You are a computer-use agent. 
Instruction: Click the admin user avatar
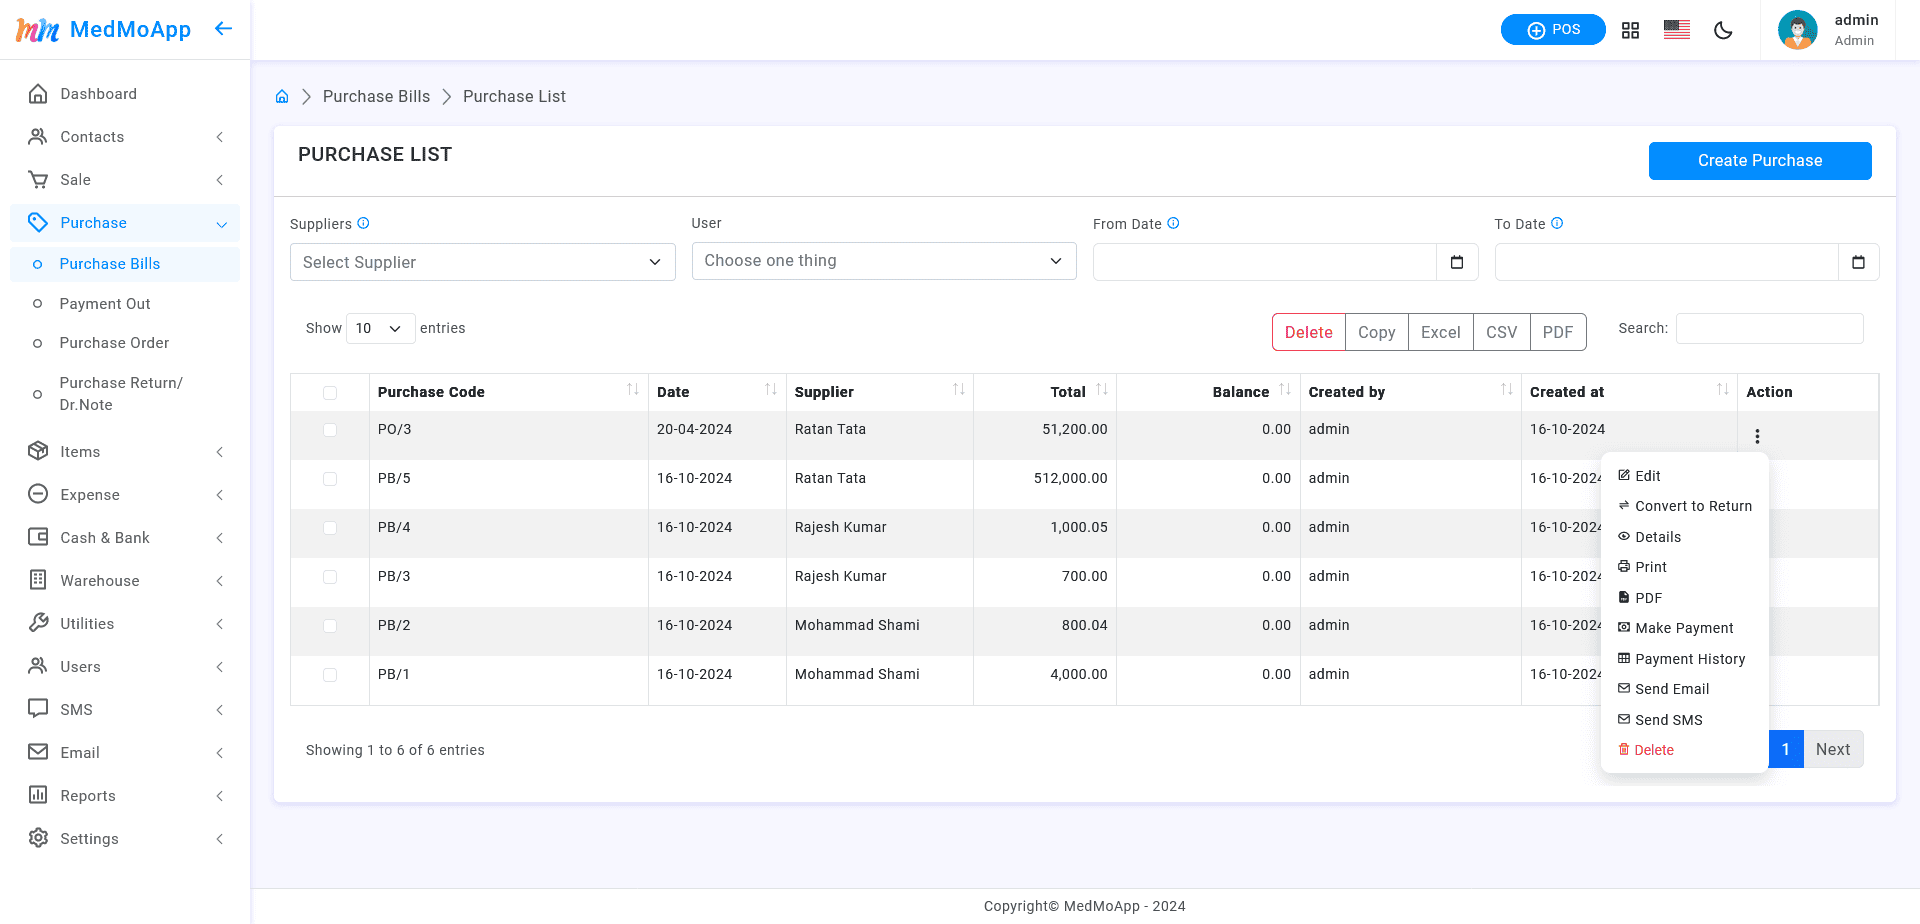click(x=1797, y=30)
